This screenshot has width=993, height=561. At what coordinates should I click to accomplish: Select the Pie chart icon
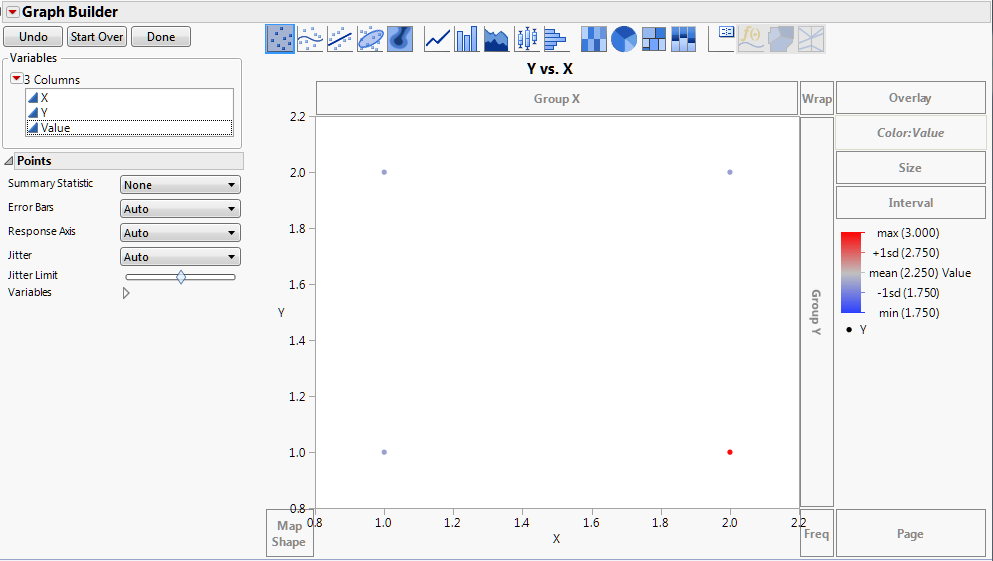[x=624, y=39]
